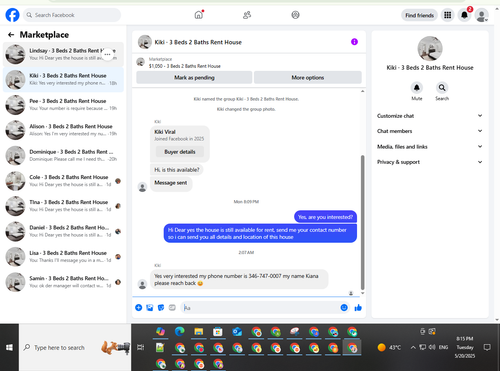The image size is (500, 371).
Task: Open the Friends icon in top navigation
Action: [247, 15]
